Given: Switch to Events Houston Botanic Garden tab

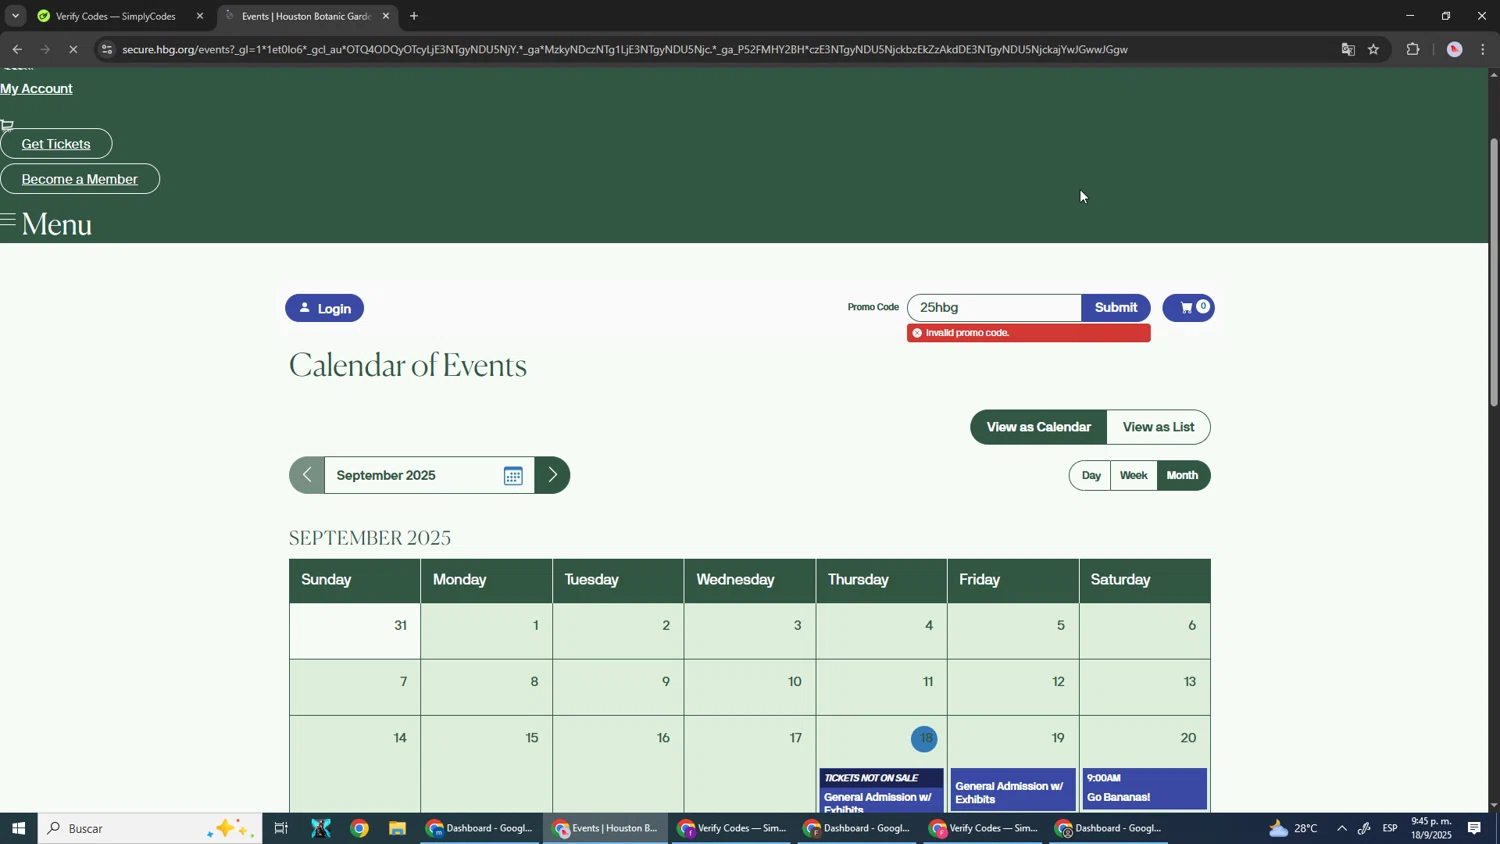Looking at the screenshot, I should [305, 16].
